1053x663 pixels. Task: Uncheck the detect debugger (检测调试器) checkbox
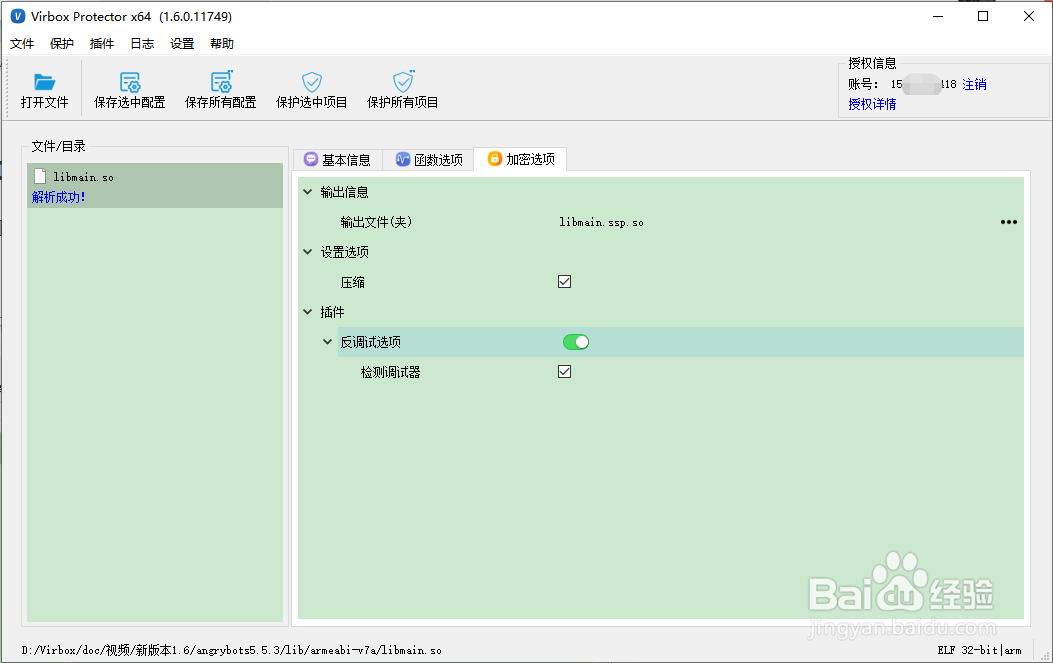pyautogui.click(x=565, y=371)
